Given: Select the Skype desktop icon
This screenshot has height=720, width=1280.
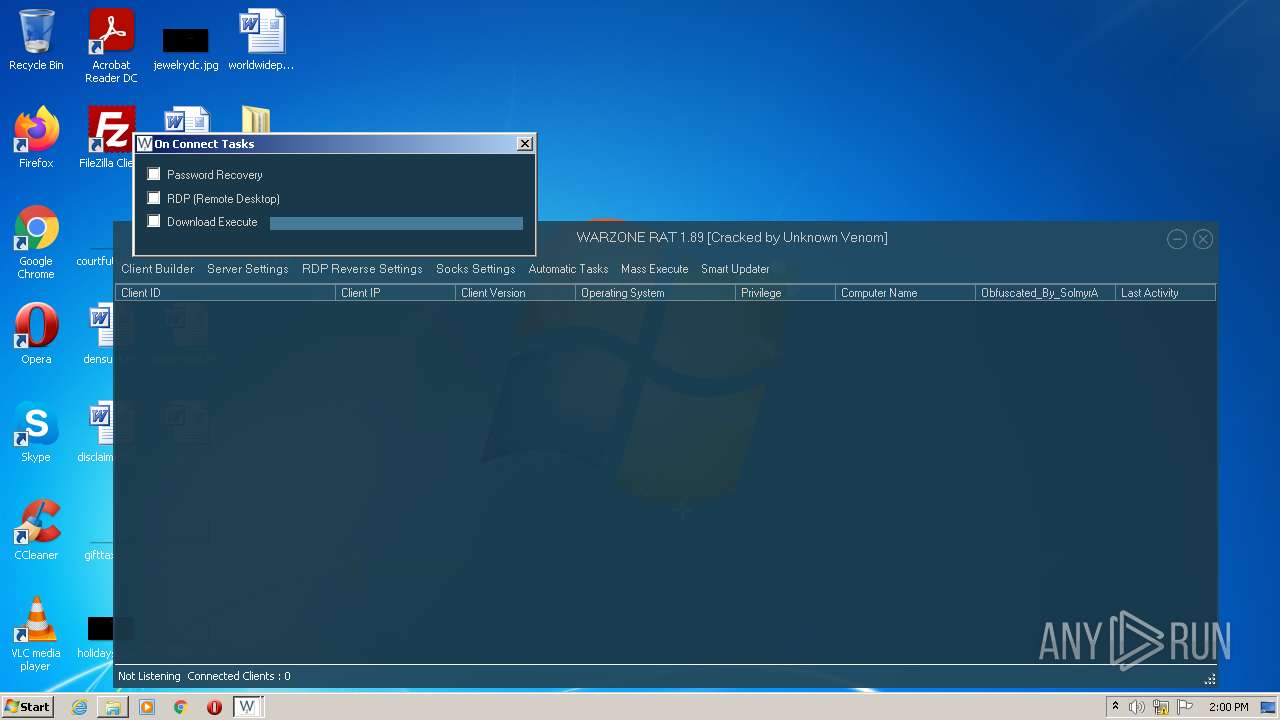Looking at the screenshot, I should [x=36, y=432].
